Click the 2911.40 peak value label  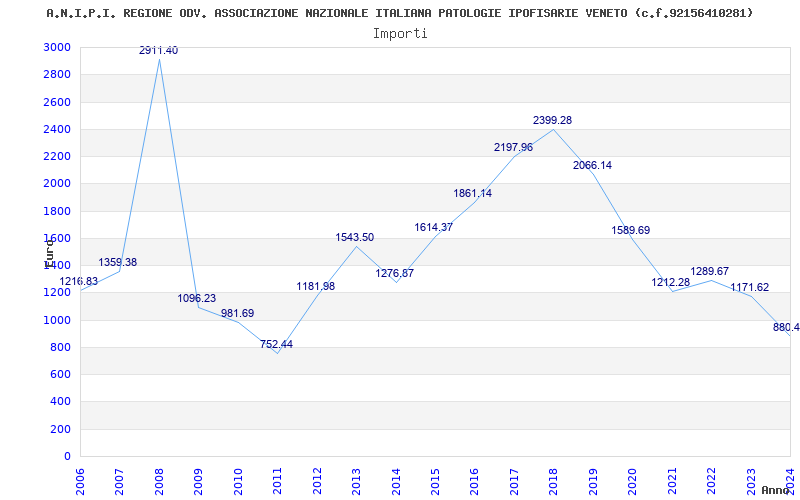pos(159,51)
